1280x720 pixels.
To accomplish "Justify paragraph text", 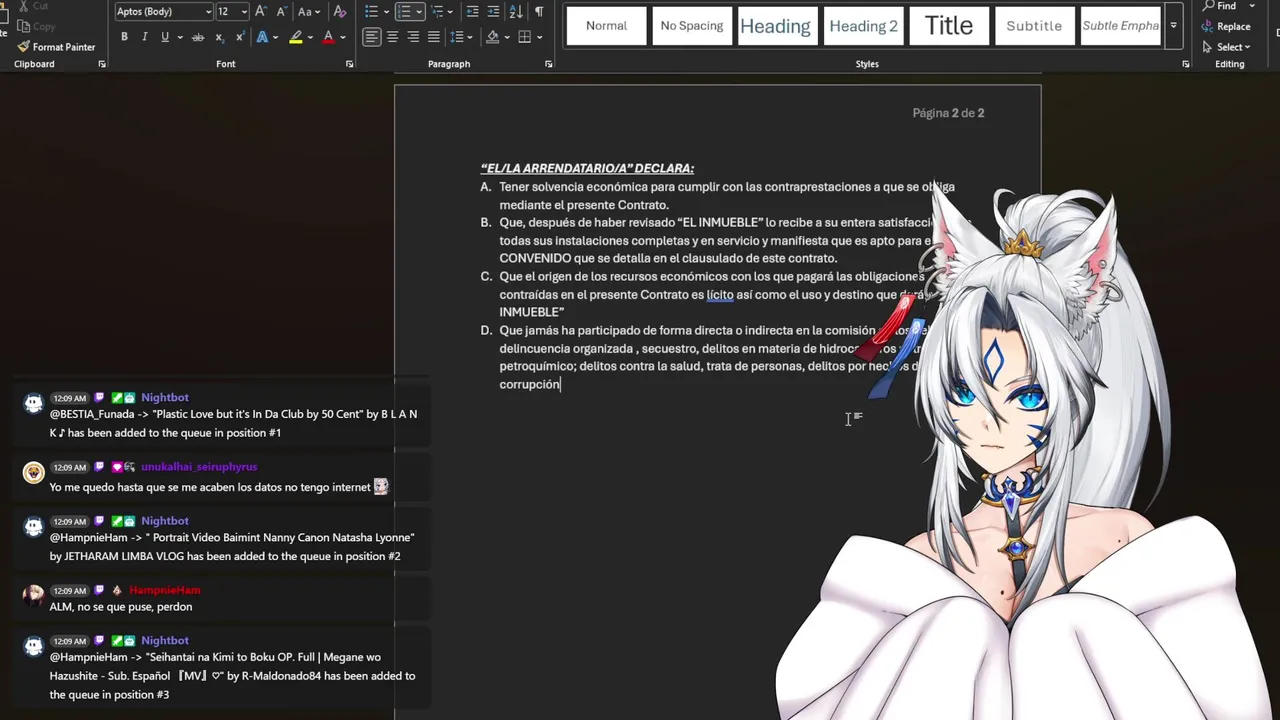I will coord(434,37).
